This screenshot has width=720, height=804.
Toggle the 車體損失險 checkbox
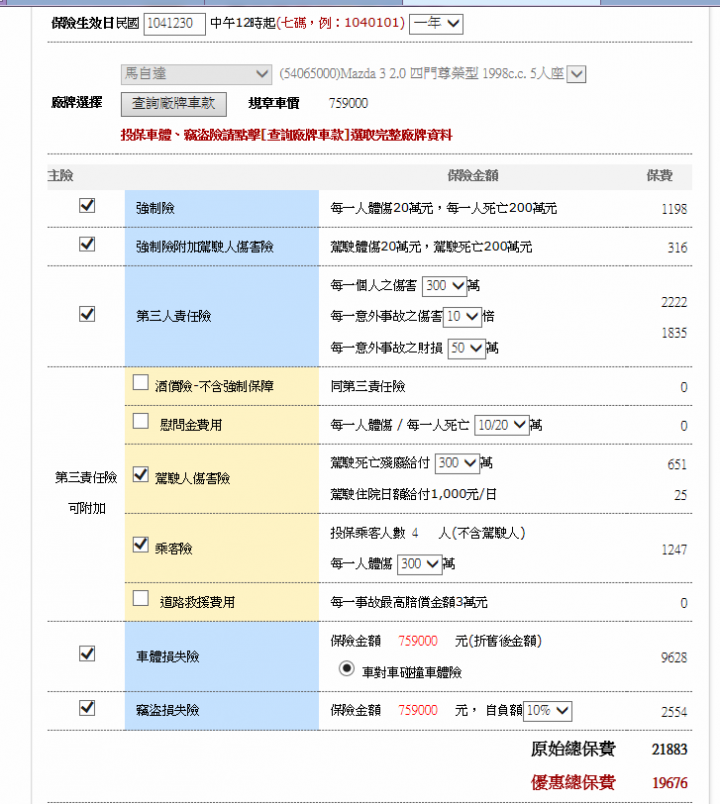click(87, 654)
